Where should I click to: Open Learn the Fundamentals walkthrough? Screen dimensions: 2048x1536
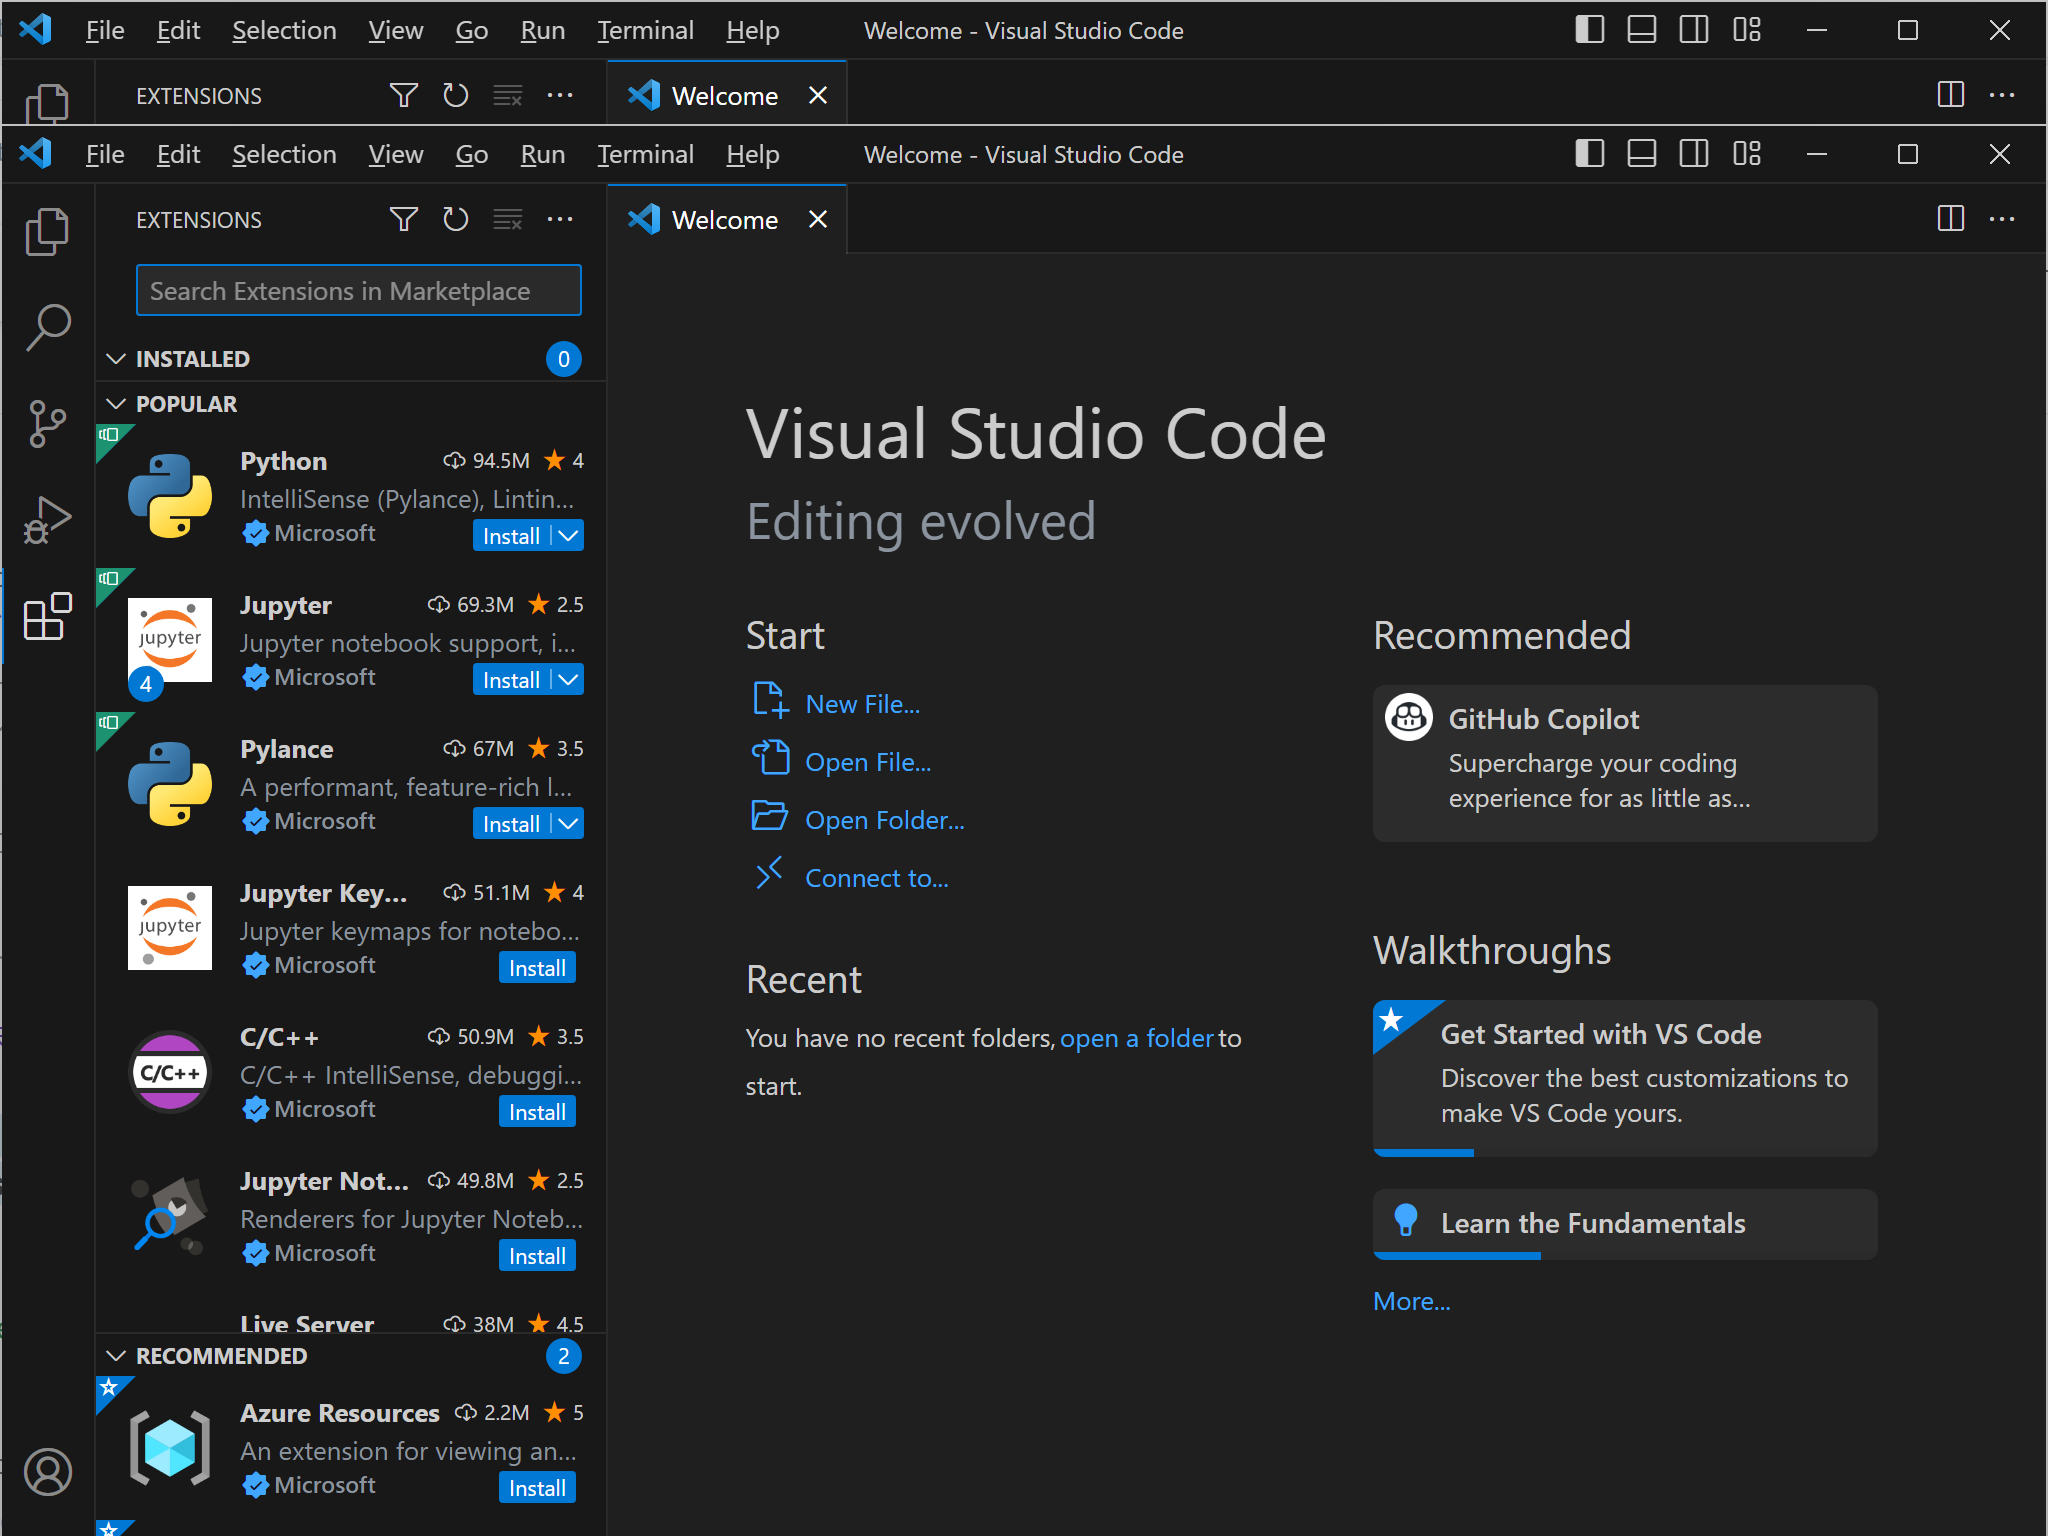coord(1625,1224)
